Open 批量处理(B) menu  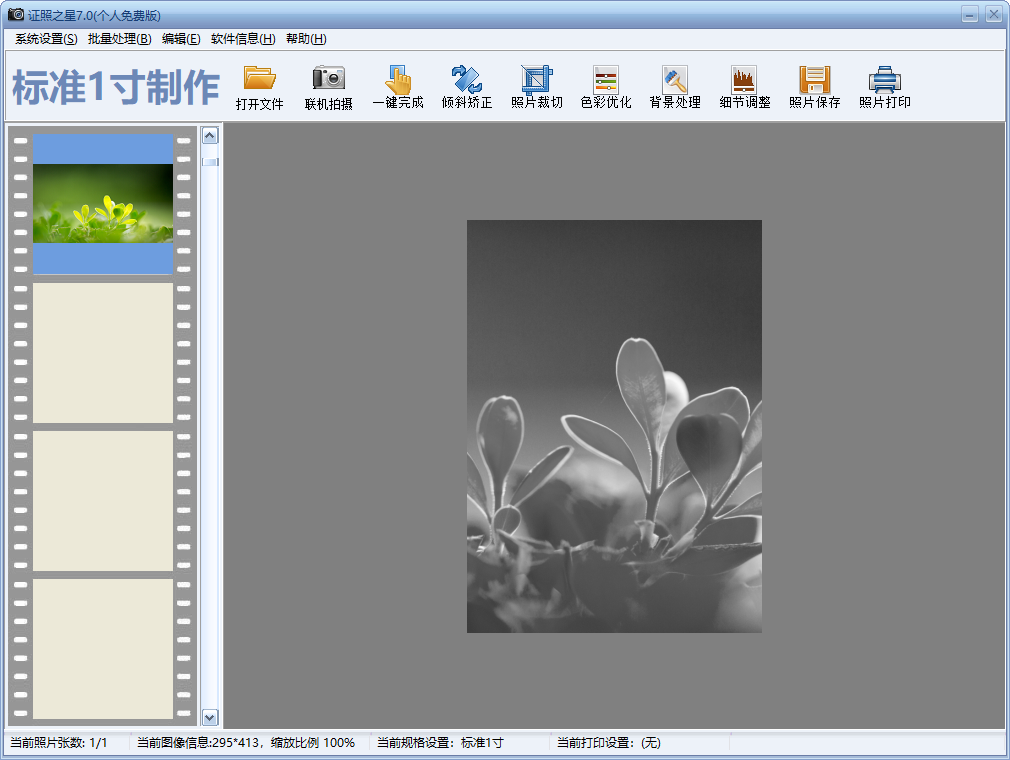click(120, 39)
